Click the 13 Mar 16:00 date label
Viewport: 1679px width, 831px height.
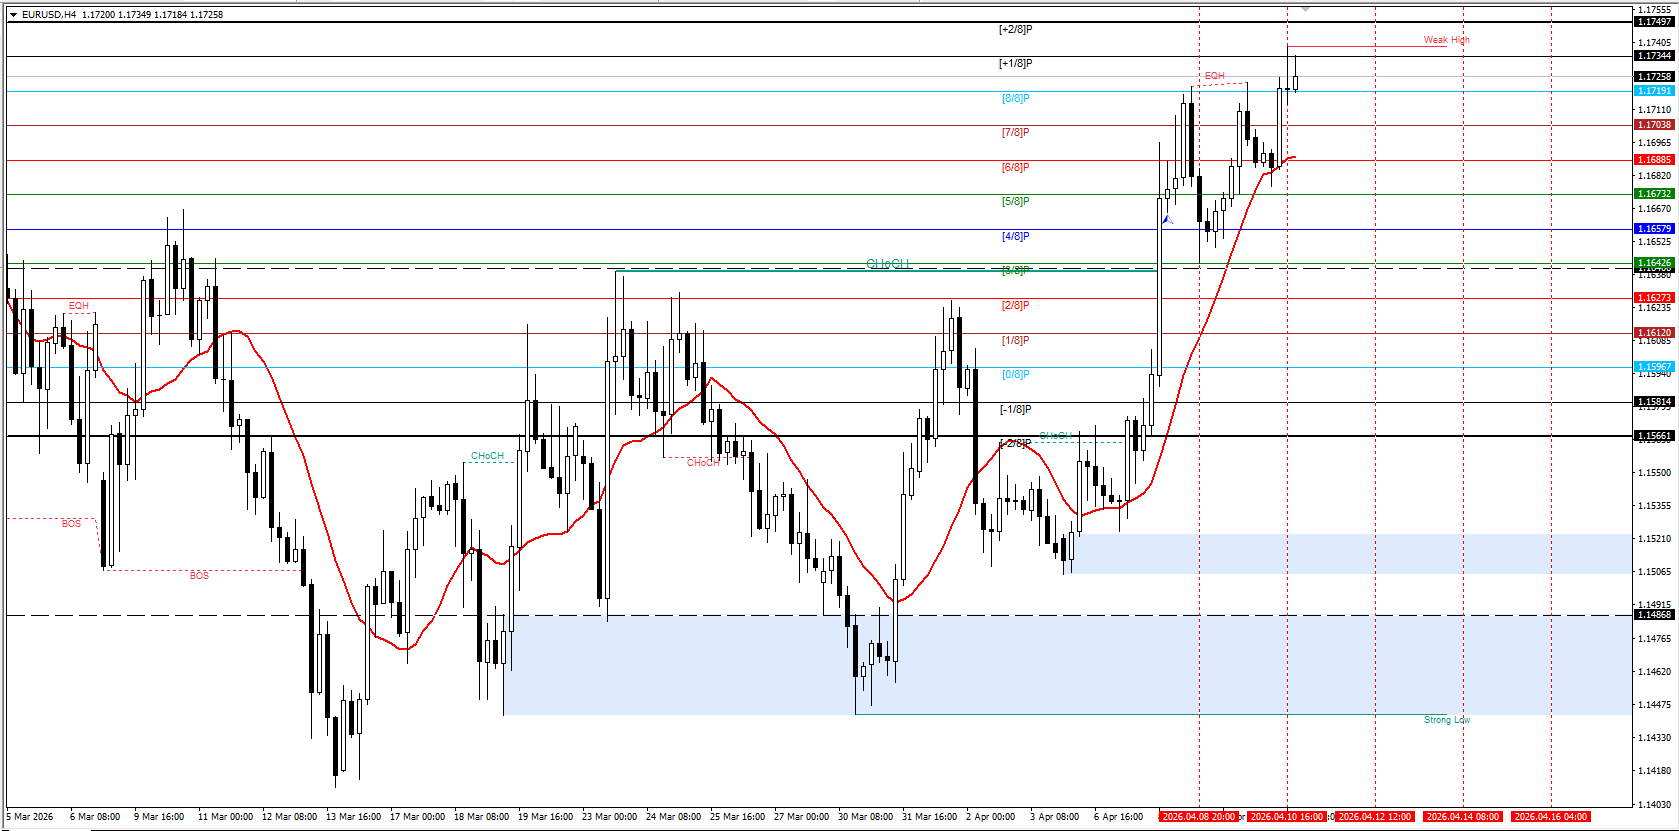(354, 817)
